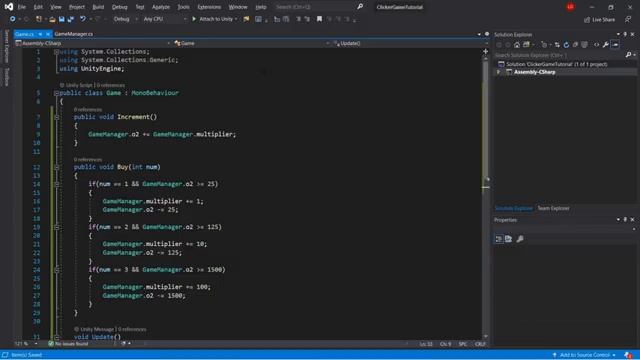Open the Any CPU platform dropdown
Screen dimensions: 640x360
164,19
